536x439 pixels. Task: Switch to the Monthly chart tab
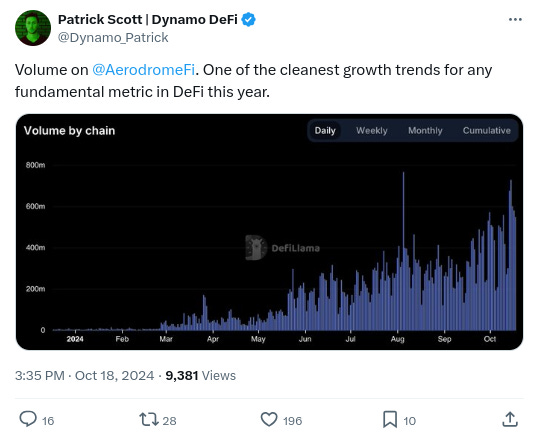coord(425,130)
